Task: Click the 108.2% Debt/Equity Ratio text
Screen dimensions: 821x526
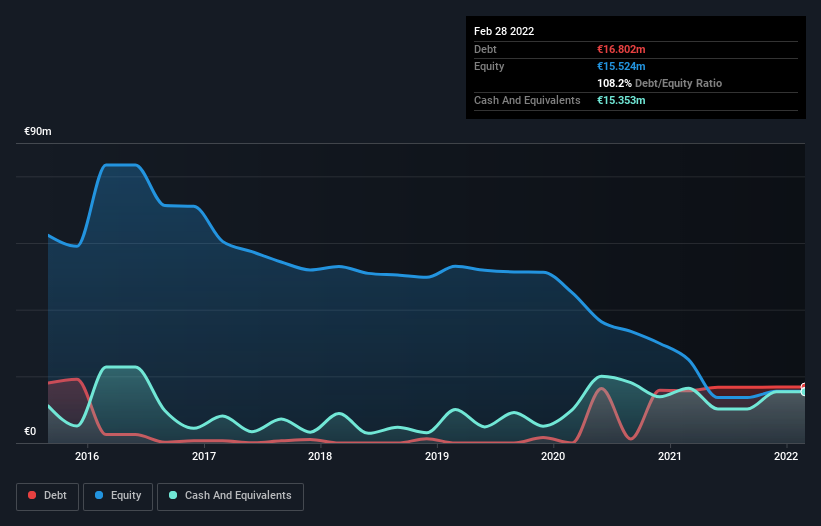Action: (x=659, y=83)
